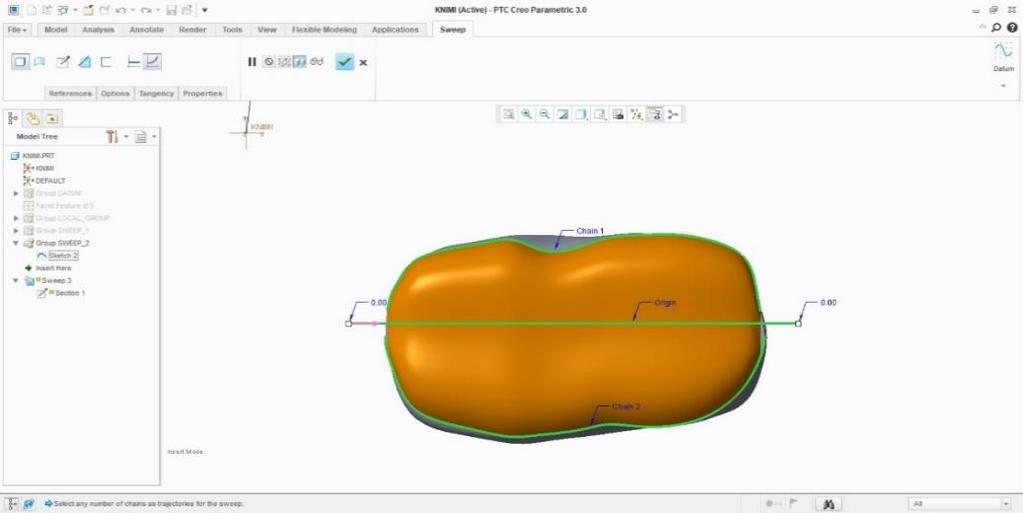1023x513 pixels.
Task: Show the Folder Browser navigator tab
Action: 32,118
